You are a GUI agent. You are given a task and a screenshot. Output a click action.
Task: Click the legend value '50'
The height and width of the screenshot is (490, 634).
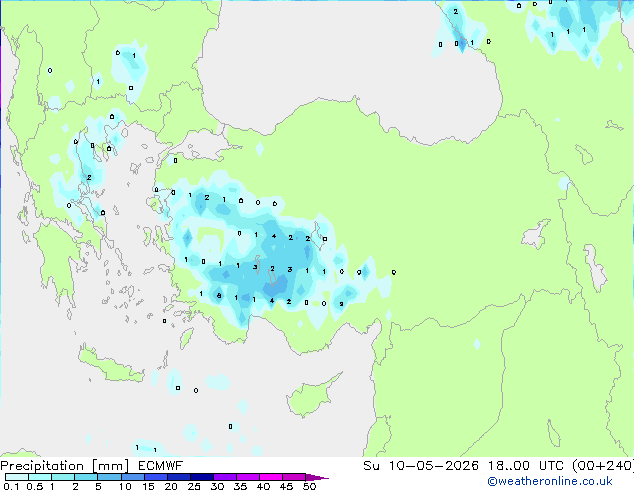(309, 486)
